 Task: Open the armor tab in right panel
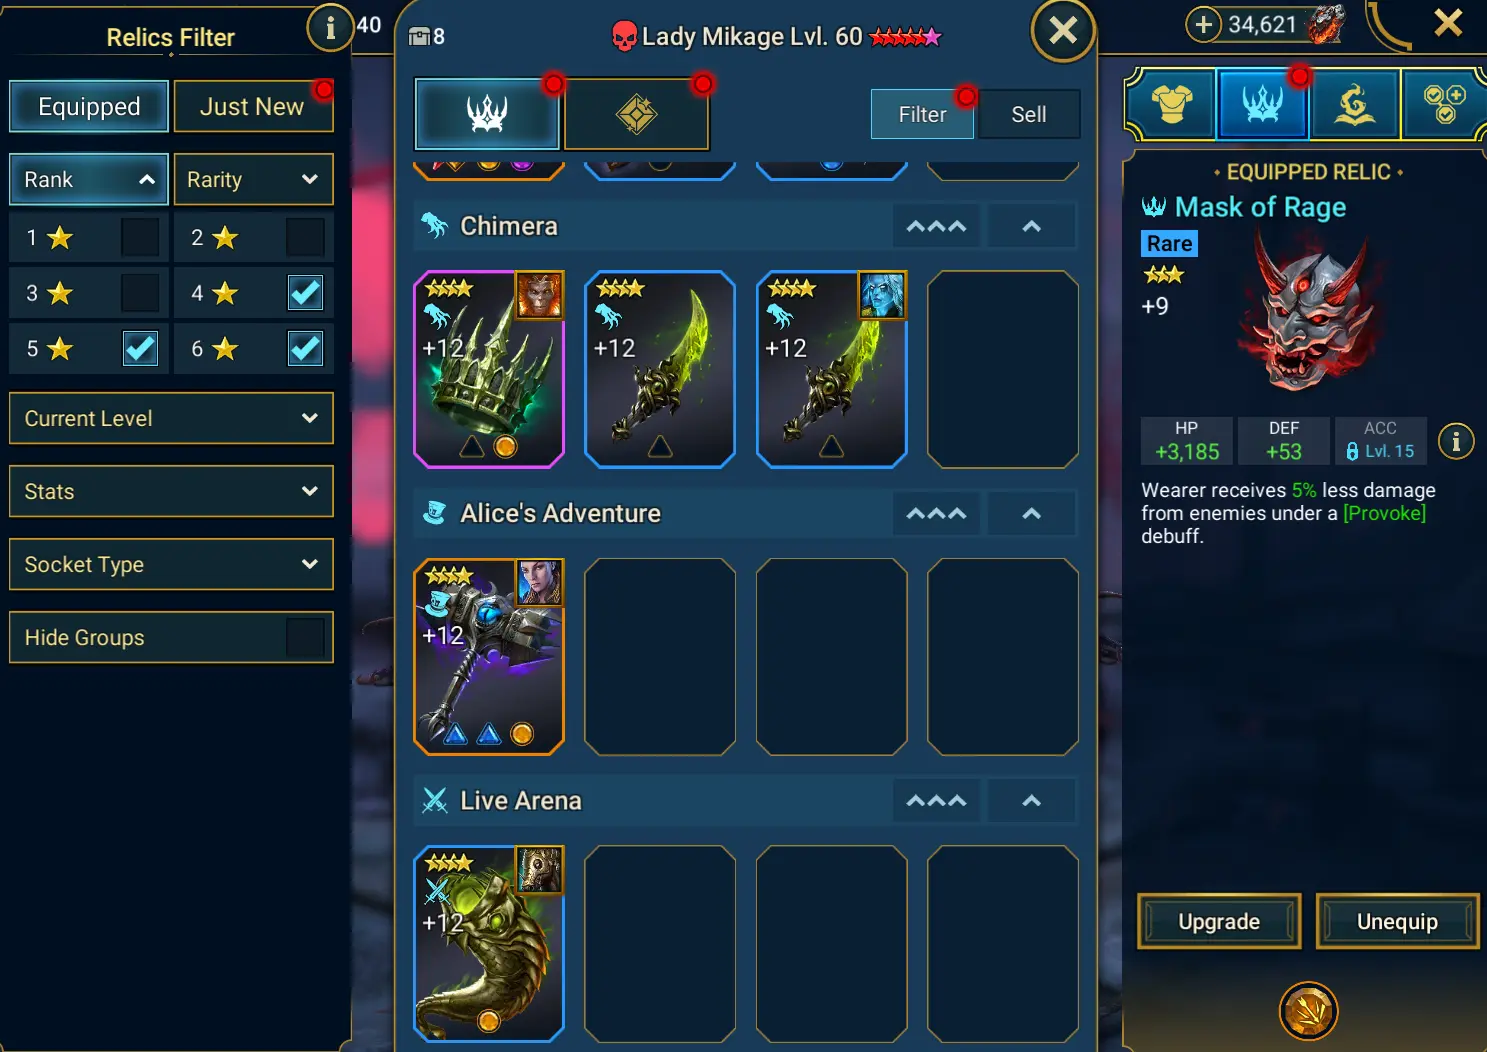point(1171,103)
